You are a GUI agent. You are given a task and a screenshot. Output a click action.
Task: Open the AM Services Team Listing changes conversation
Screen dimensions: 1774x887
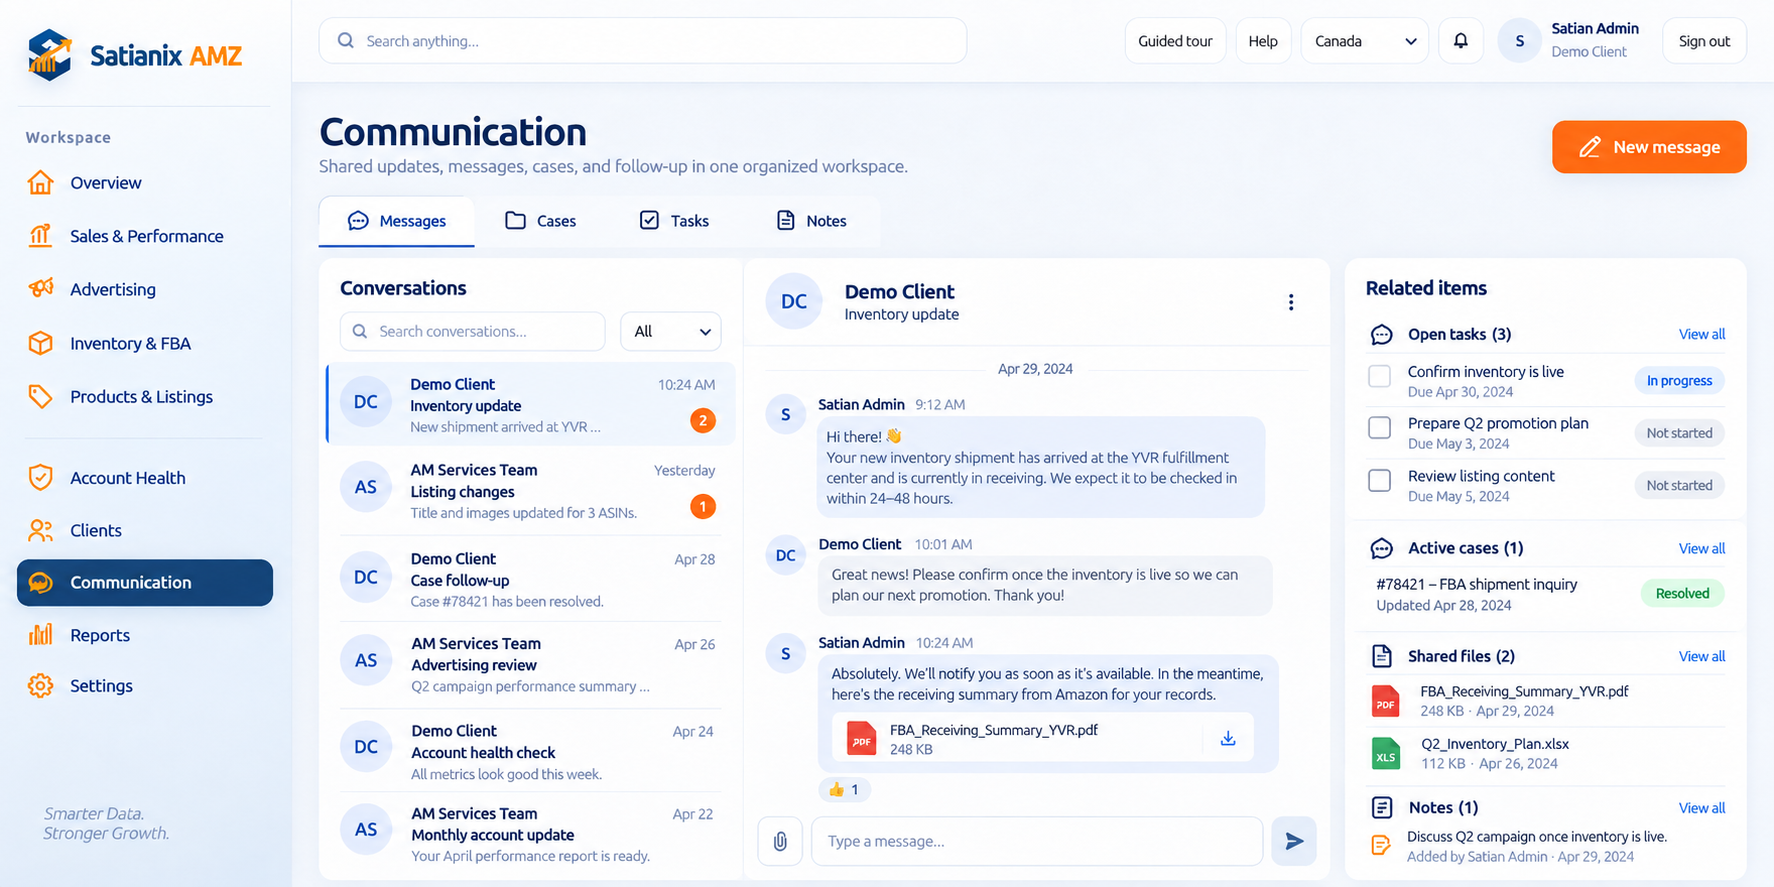point(531,491)
